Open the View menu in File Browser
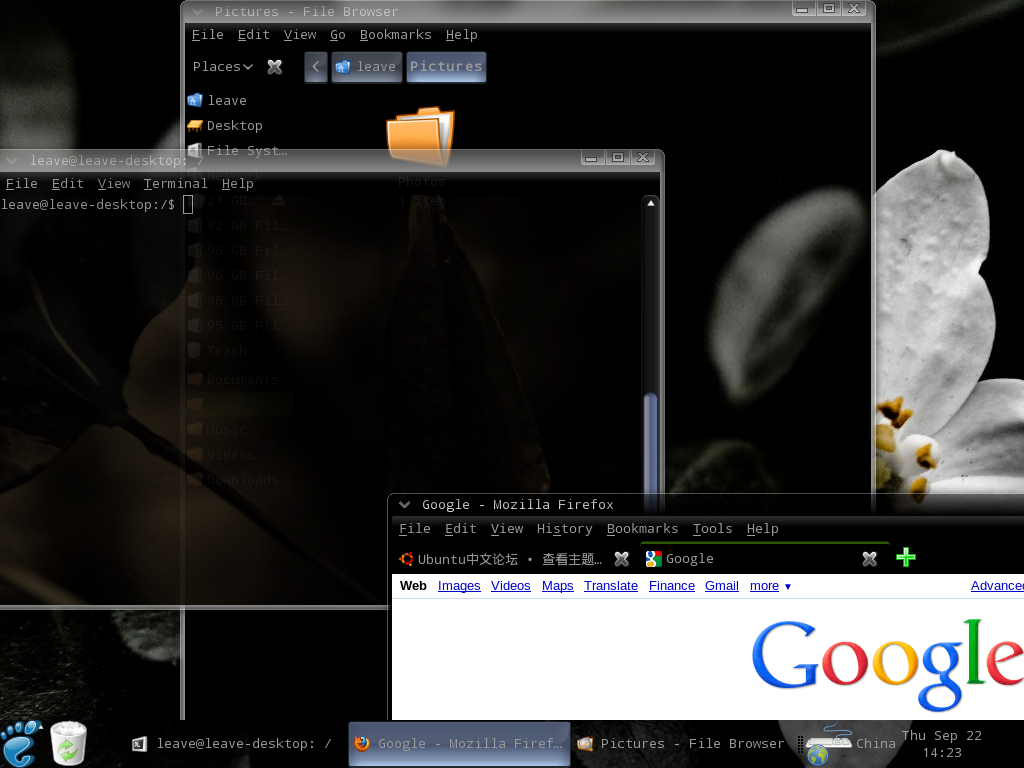This screenshot has height=768, width=1024. pyautogui.click(x=300, y=35)
